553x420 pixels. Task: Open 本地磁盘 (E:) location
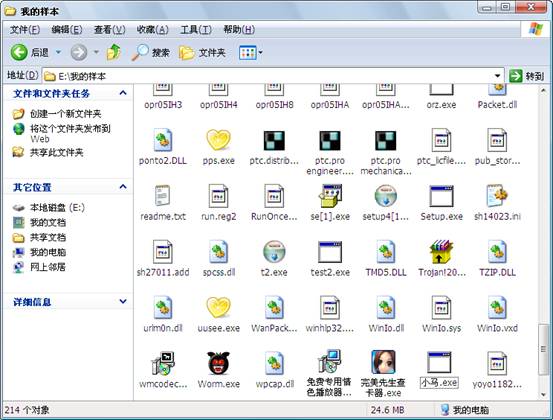(57, 207)
